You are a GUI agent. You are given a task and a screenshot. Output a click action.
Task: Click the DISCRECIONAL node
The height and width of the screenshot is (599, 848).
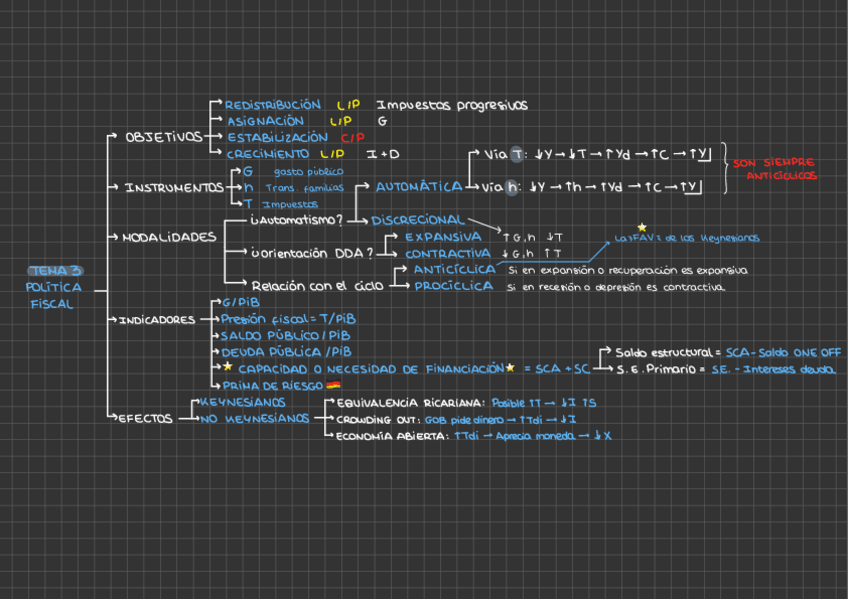(417, 220)
